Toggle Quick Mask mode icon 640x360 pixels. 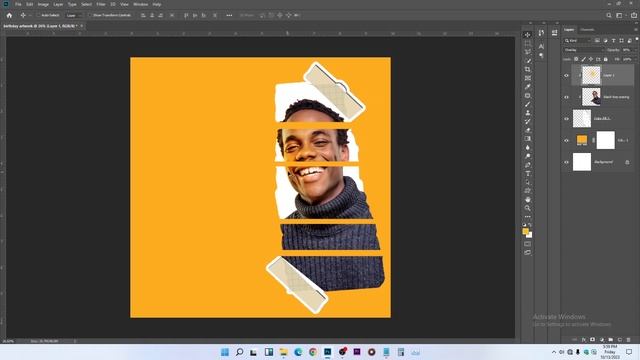527,244
